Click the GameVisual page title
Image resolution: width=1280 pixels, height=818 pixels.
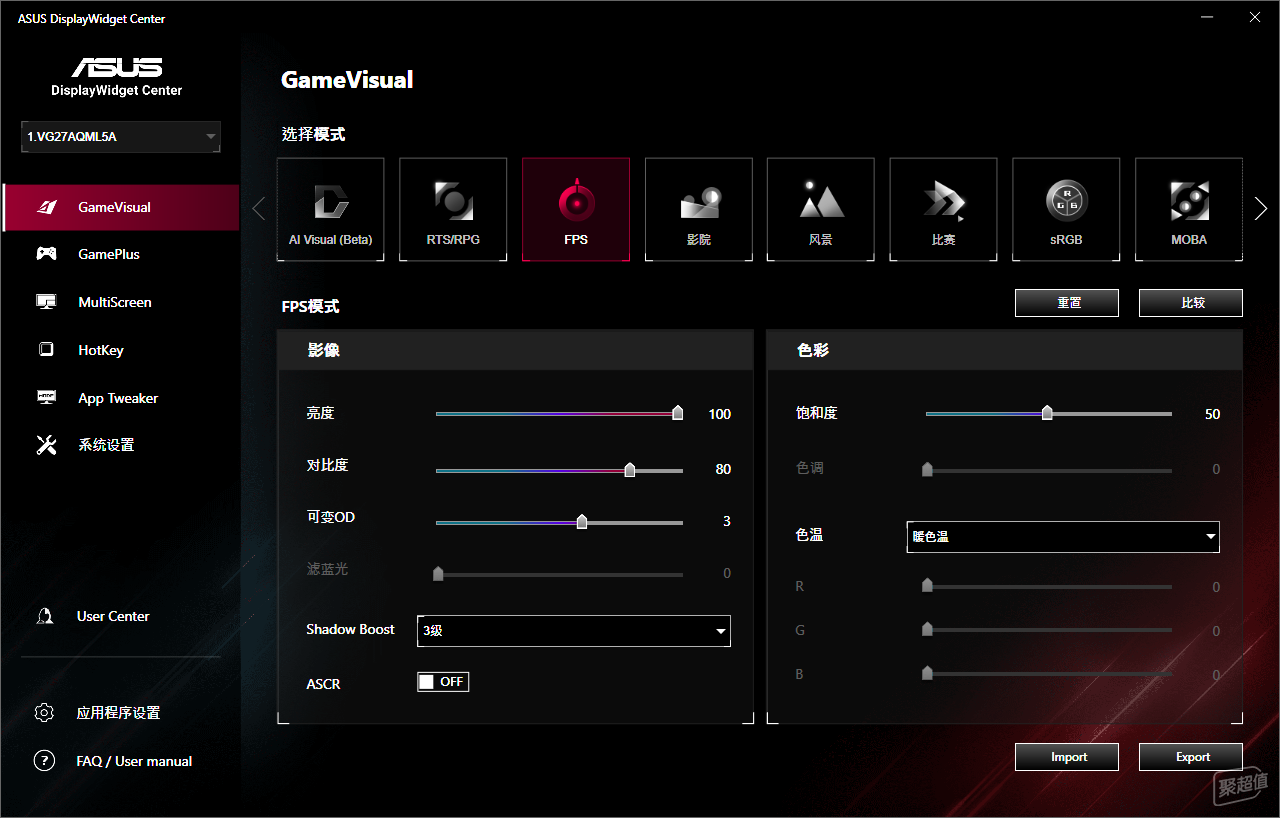(x=347, y=80)
